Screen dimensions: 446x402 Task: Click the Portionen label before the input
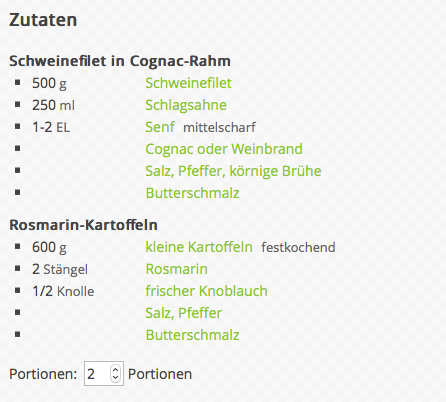(x=43, y=374)
